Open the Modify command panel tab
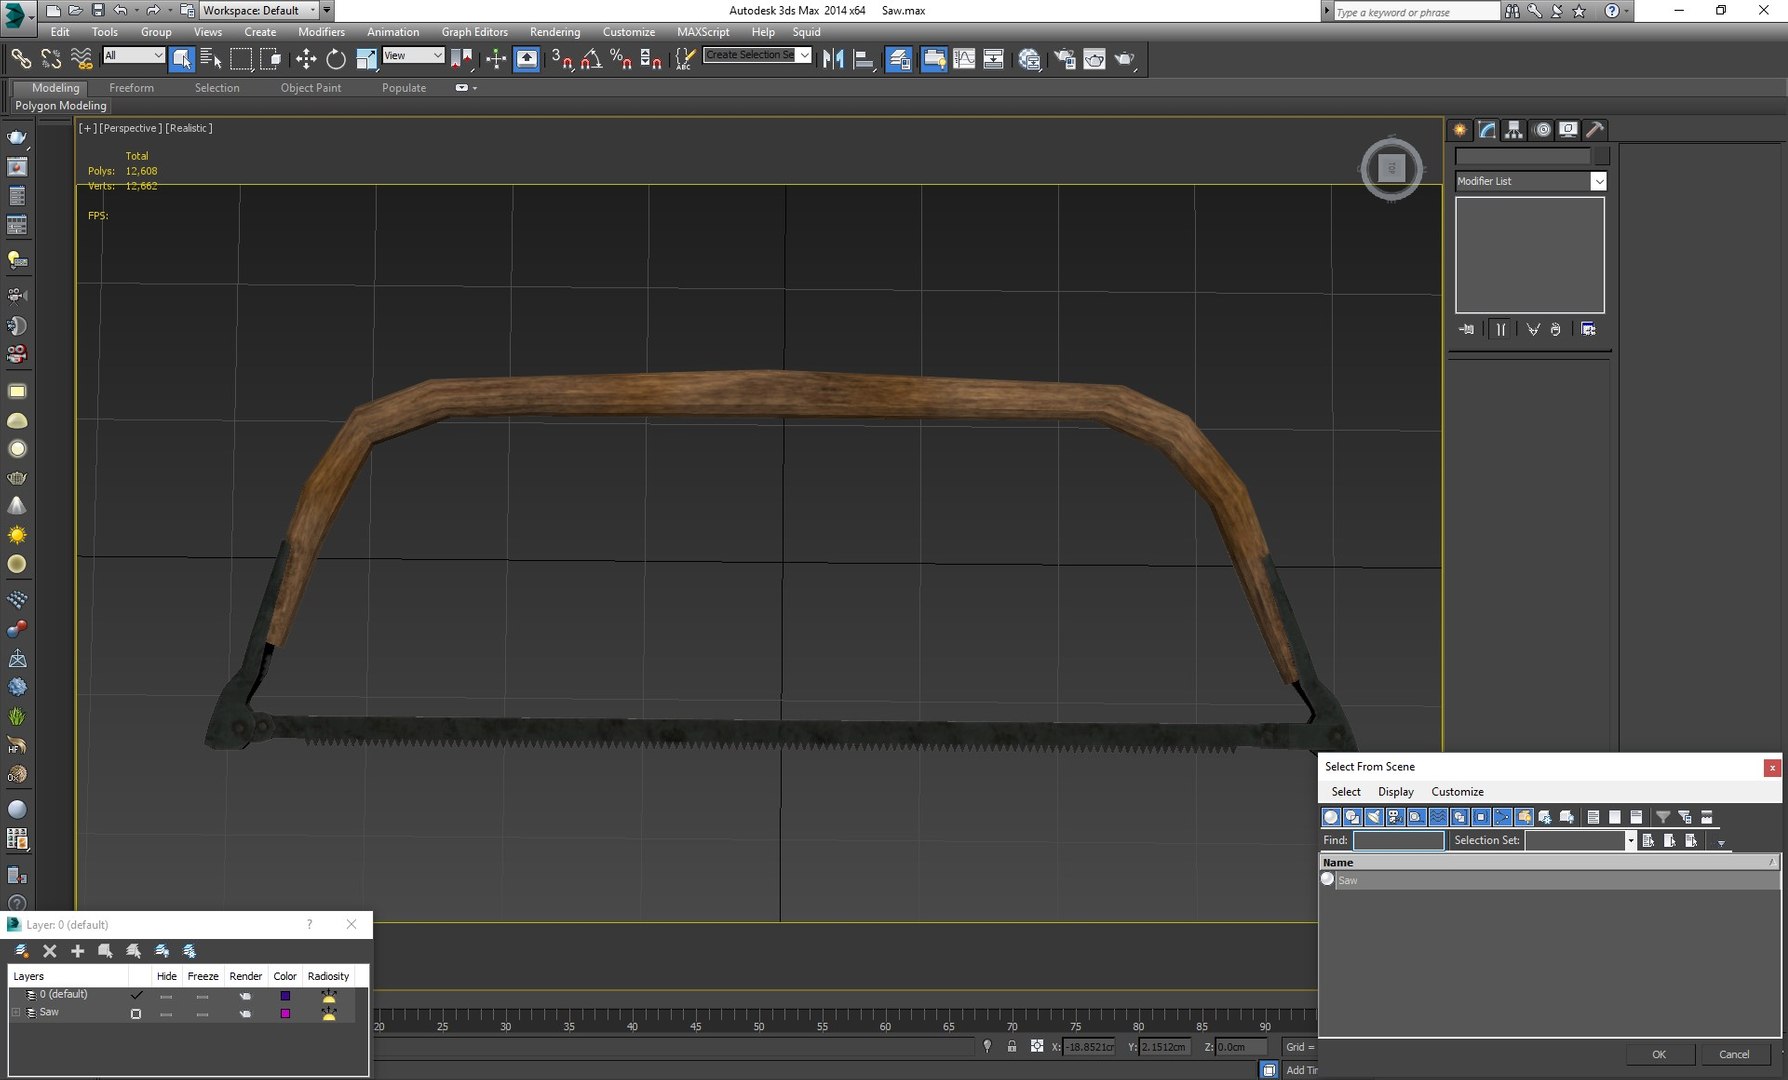This screenshot has width=1788, height=1080. tap(1487, 130)
